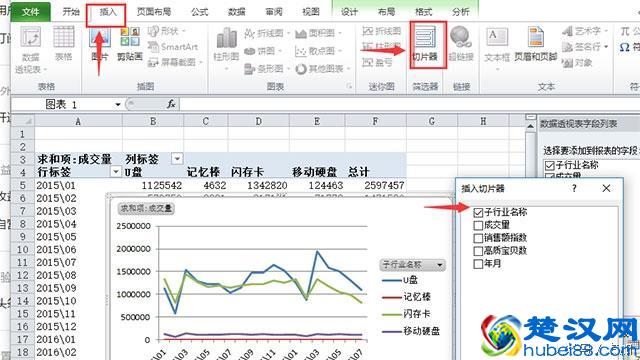Click the PivotTable (数据透视表) icon
Viewport: 640px width, 360px height.
coord(31,50)
